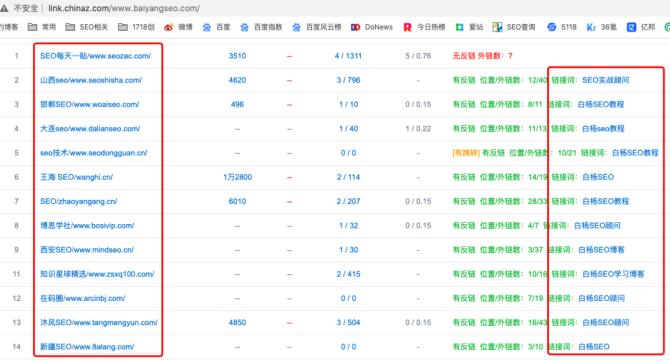Screen dimensions: 670x363
Task: Click the DoNews bookmark icon
Action: pos(356,27)
